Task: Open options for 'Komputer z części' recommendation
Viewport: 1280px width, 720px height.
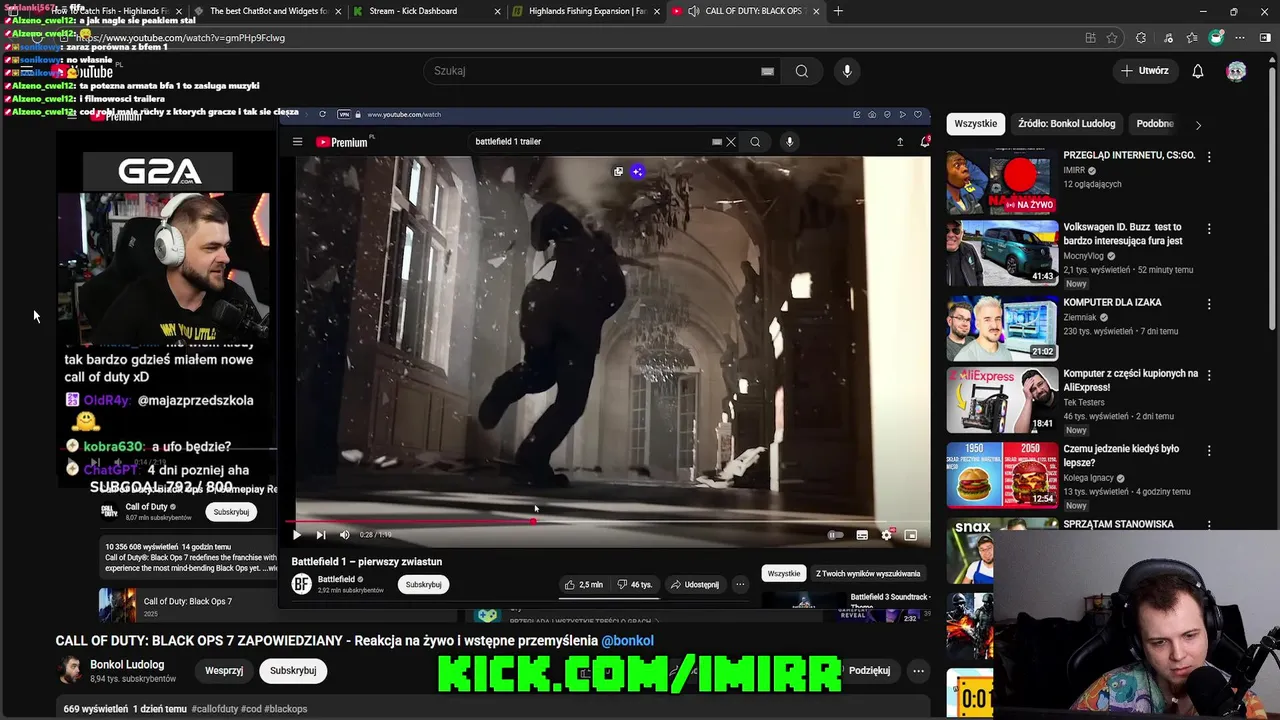Action: [x=1209, y=375]
